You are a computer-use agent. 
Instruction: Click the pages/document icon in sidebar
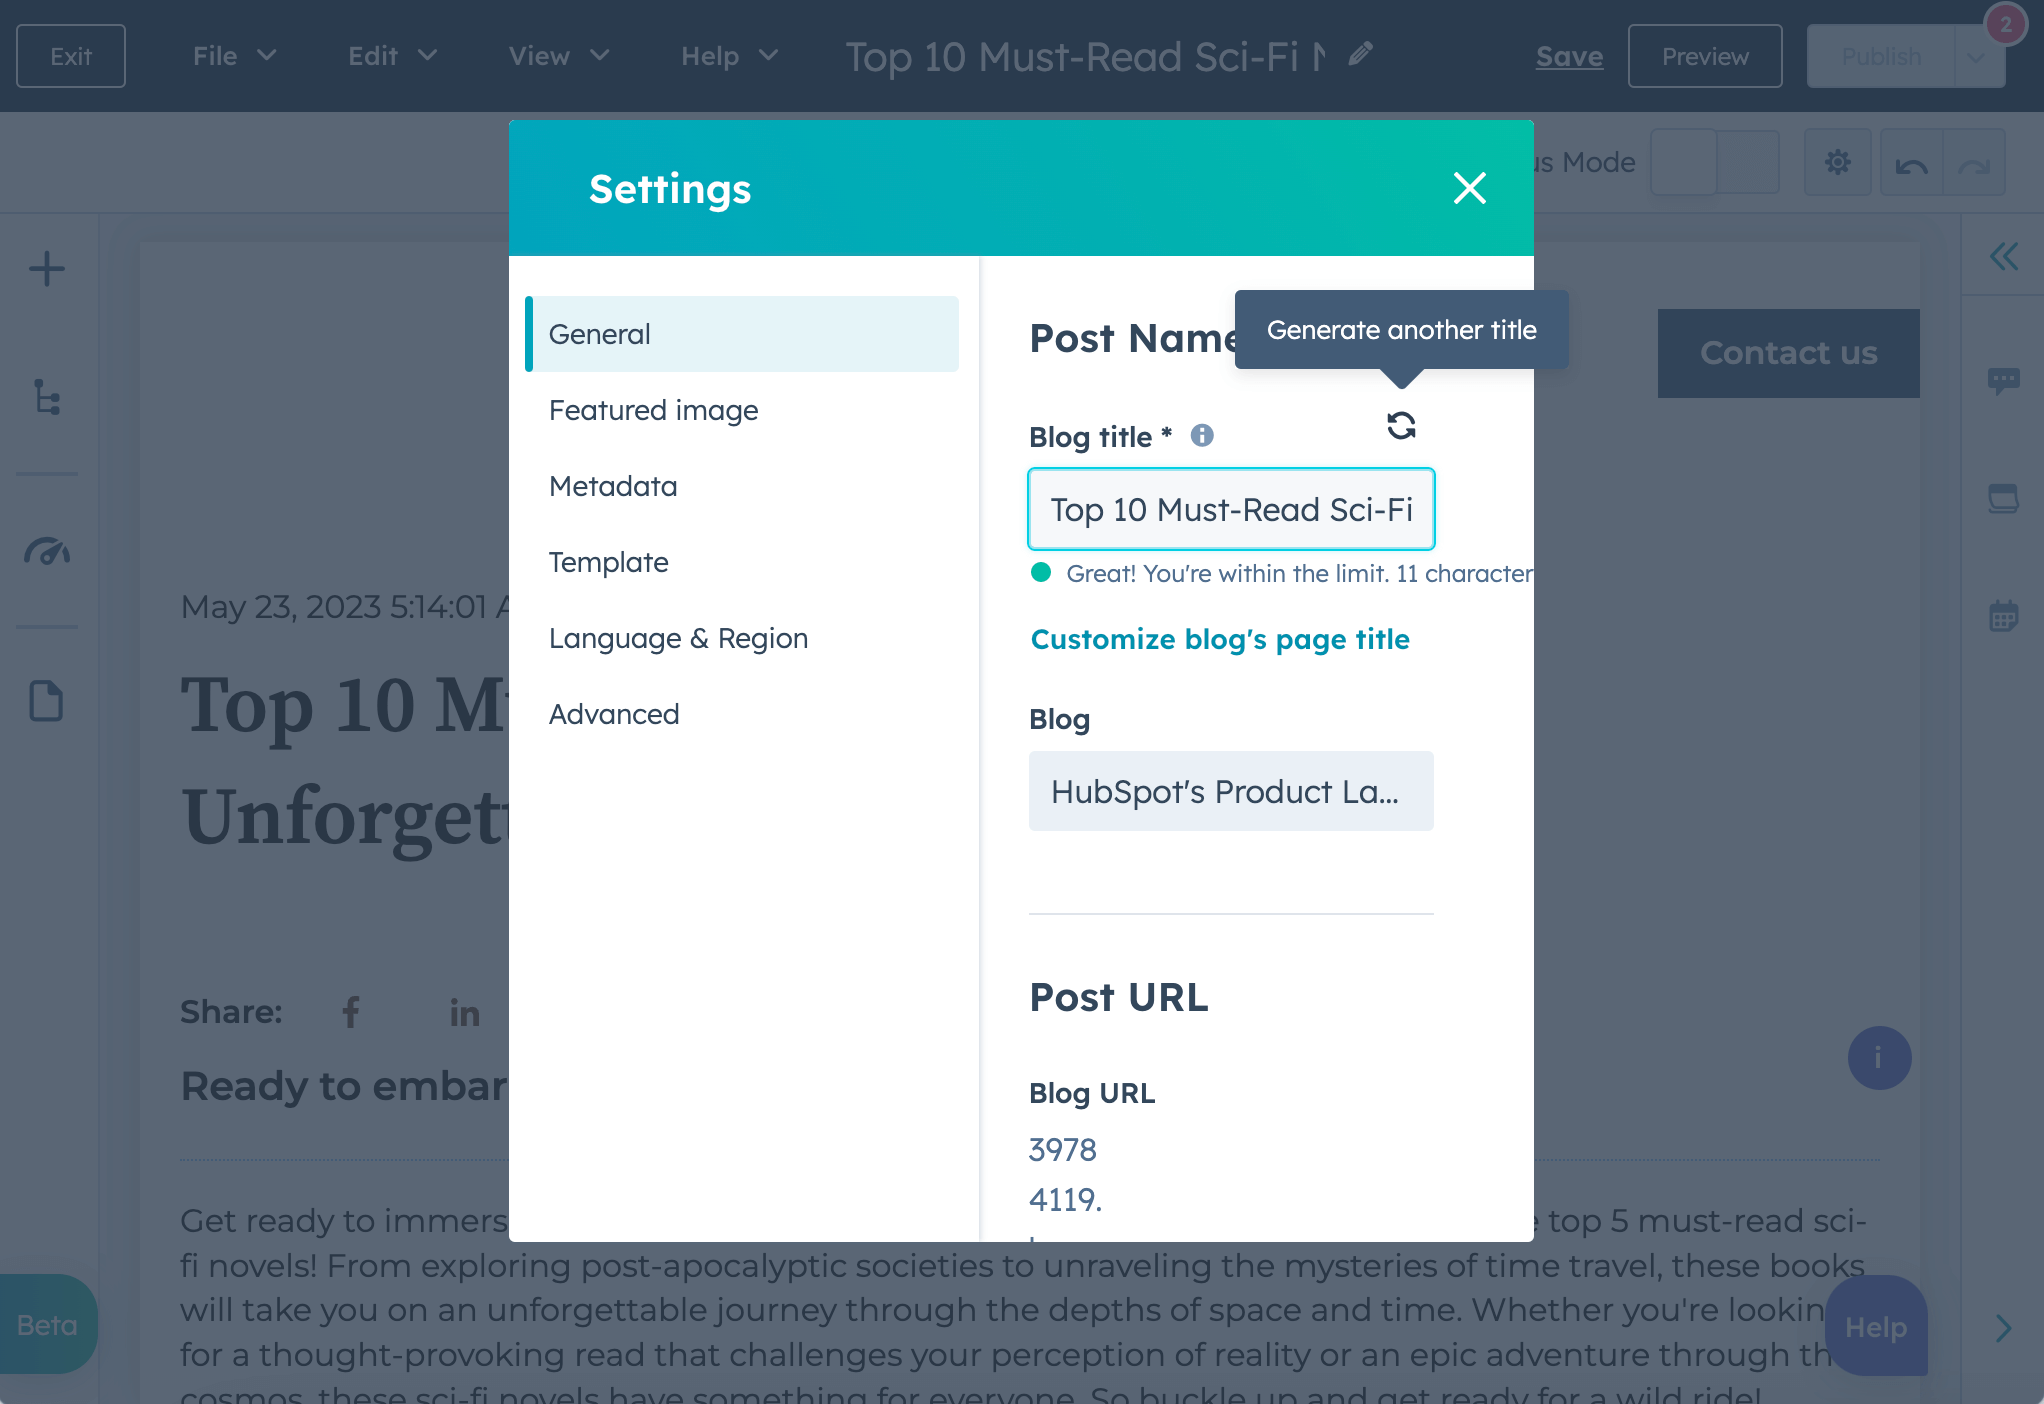(x=47, y=700)
